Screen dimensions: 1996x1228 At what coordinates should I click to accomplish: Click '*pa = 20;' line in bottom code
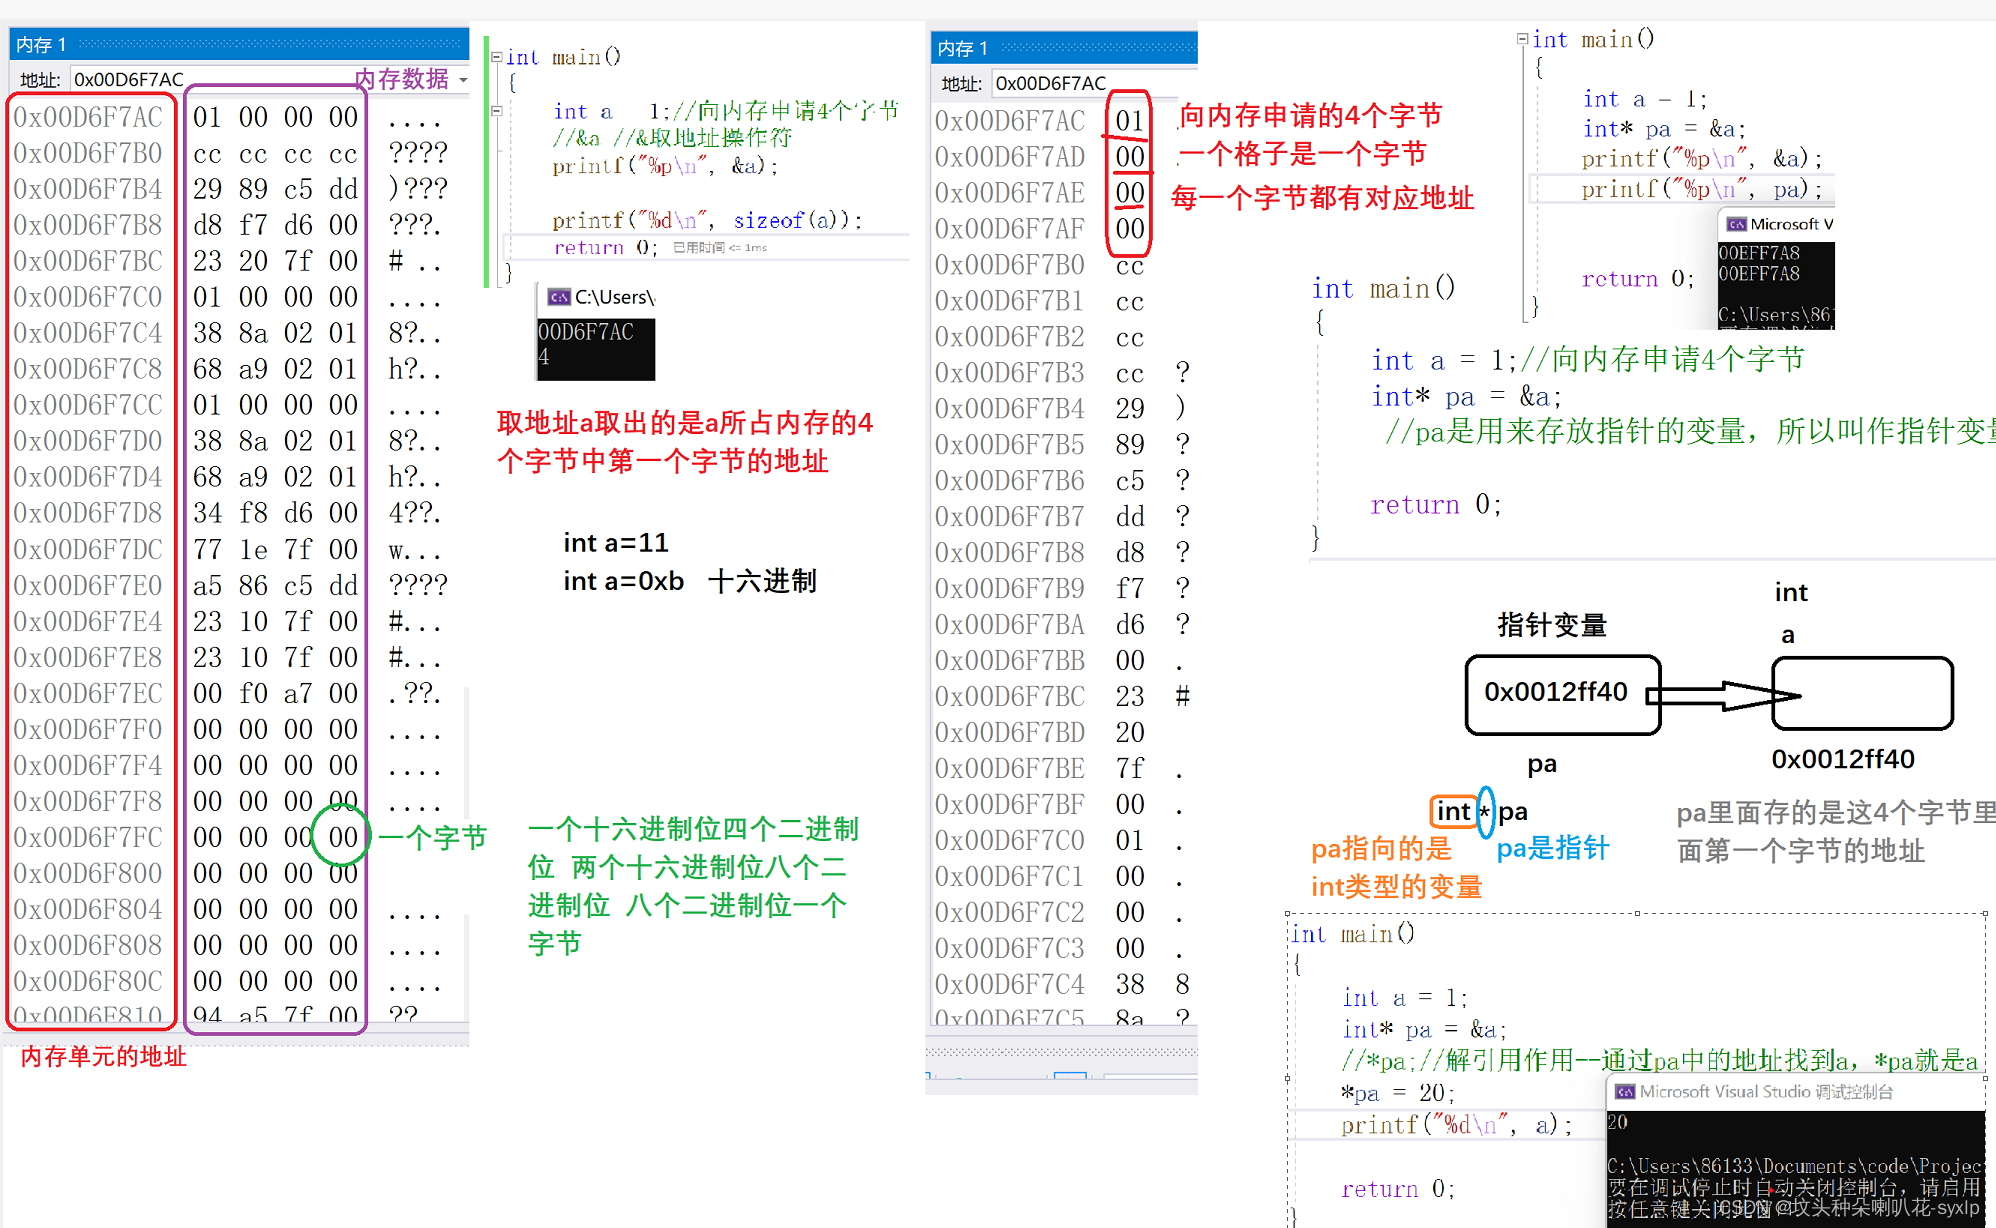[x=1398, y=1093]
